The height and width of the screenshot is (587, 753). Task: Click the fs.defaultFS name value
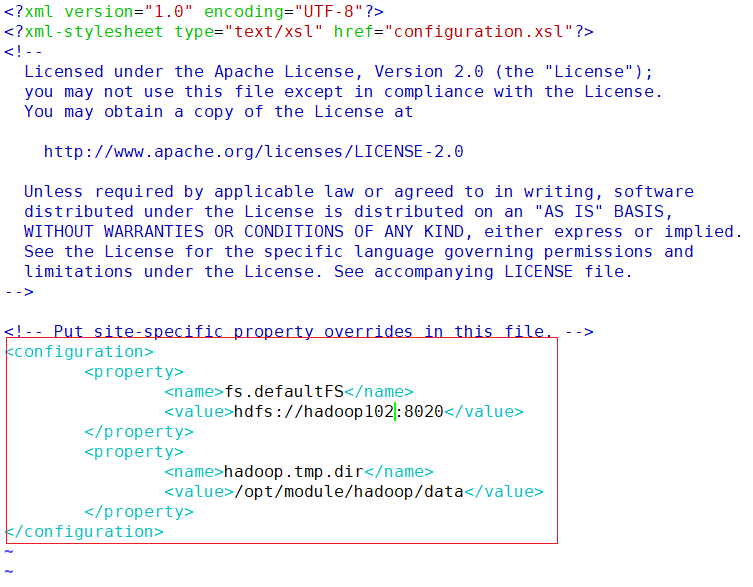pos(284,391)
